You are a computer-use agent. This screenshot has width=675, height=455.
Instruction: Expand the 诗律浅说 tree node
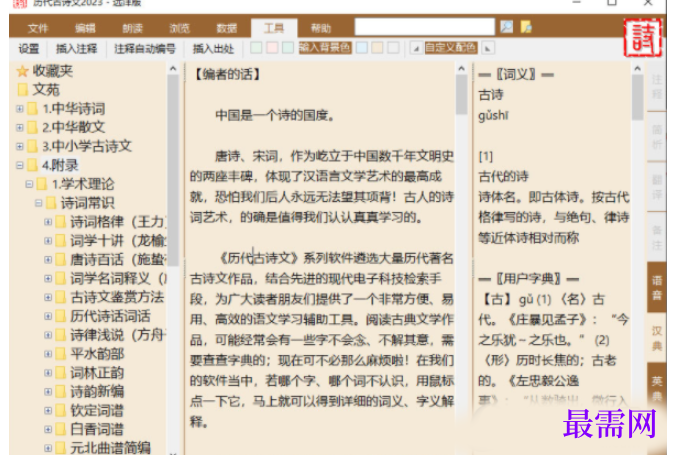coord(48,335)
